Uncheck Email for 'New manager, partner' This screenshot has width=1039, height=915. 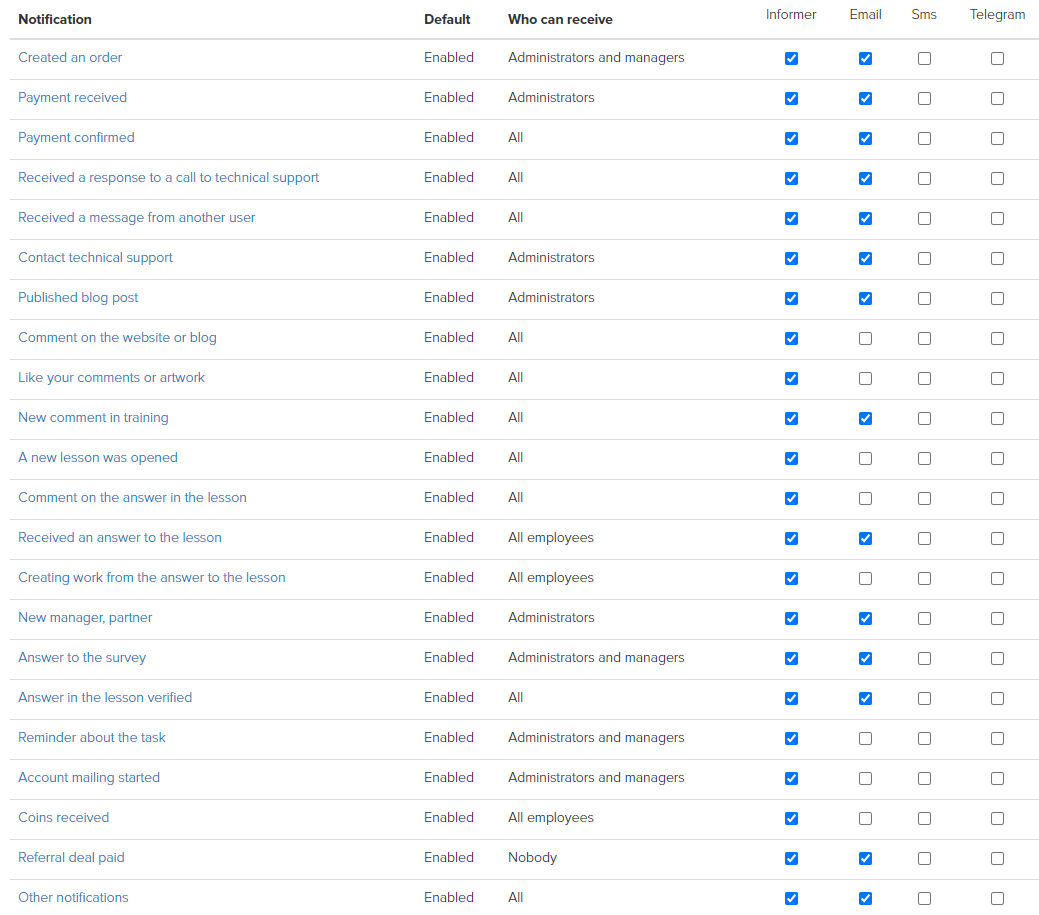point(865,618)
